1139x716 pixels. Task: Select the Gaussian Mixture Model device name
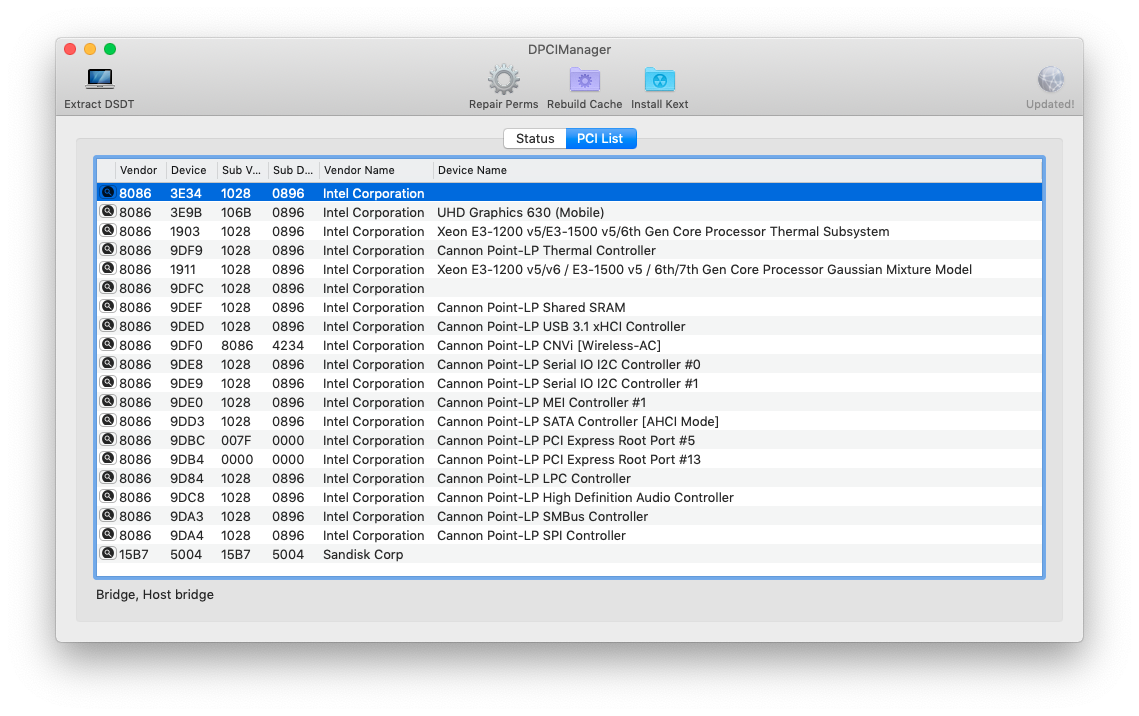[704, 269]
